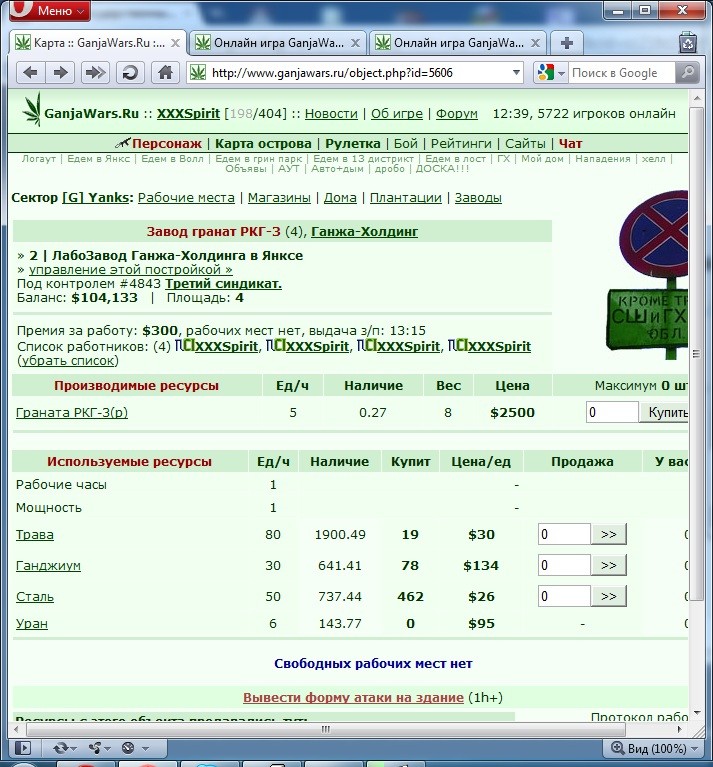Click the Купить button for grenade
The width and height of the screenshot is (713, 767).
[x=664, y=412]
